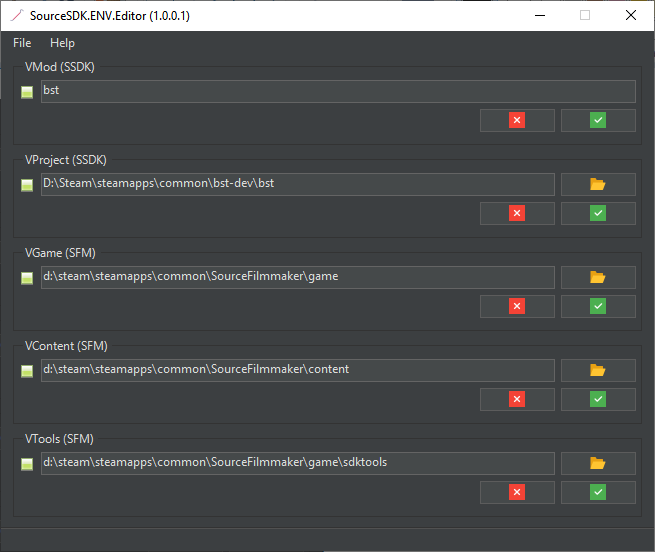This screenshot has width=655, height=552.
Task: Toggle the VContent (SFM) status checkbox
Action: click(27, 371)
